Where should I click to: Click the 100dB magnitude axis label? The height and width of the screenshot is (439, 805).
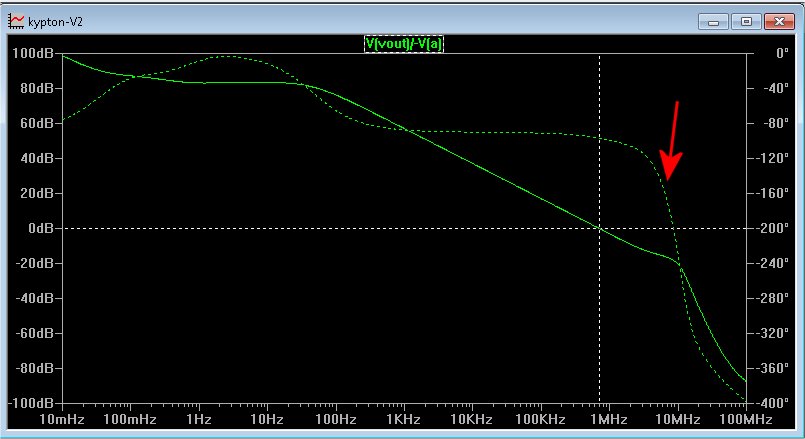tap(32, 53)
